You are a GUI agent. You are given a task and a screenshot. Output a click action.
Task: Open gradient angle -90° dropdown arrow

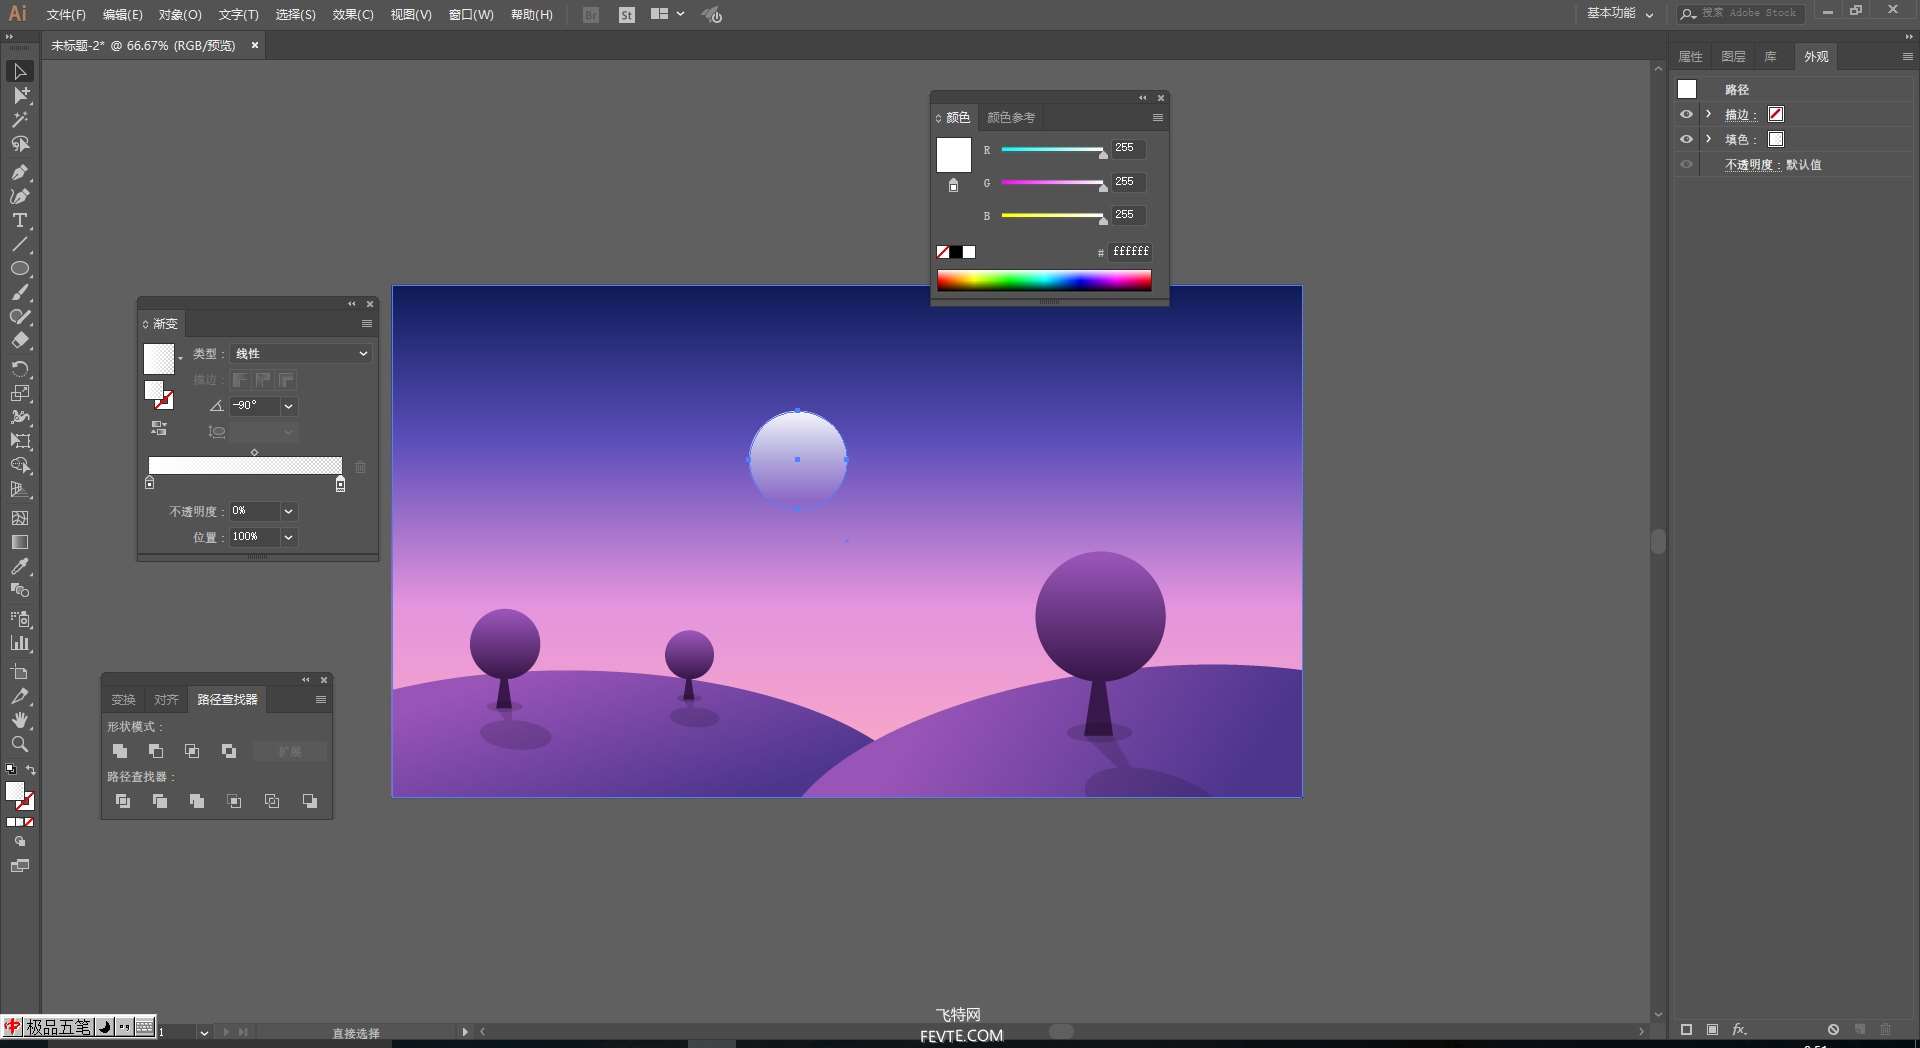288,406
